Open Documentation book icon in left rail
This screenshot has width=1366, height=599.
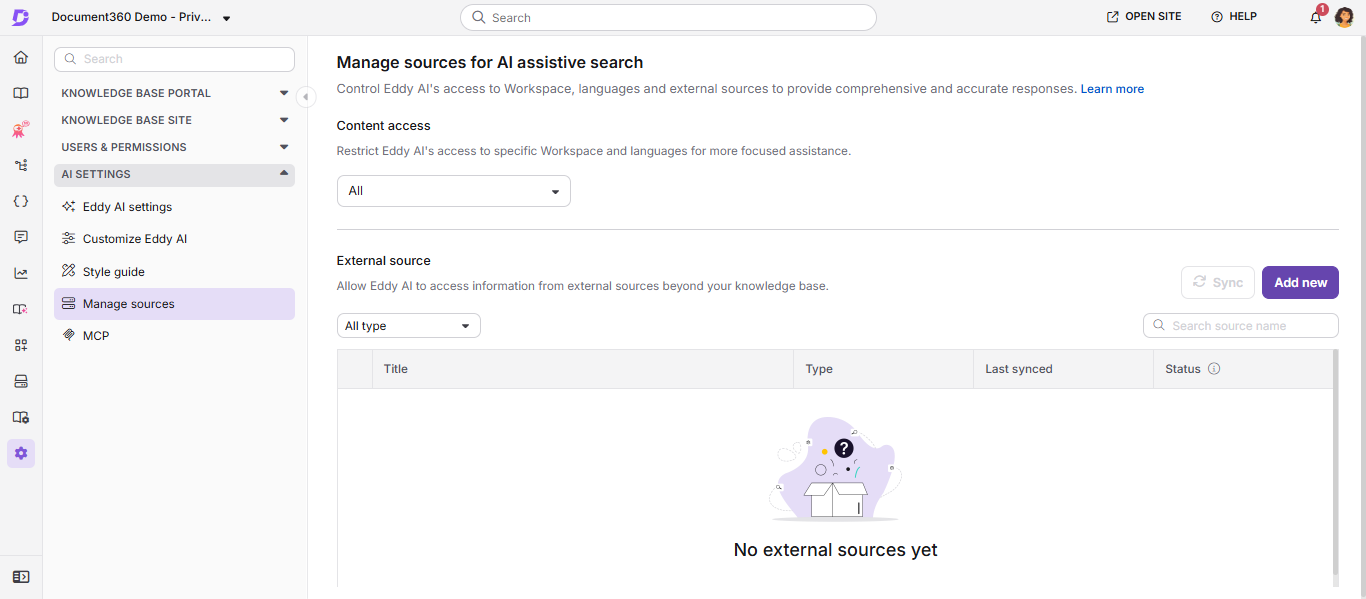click(x=21, y=93)
